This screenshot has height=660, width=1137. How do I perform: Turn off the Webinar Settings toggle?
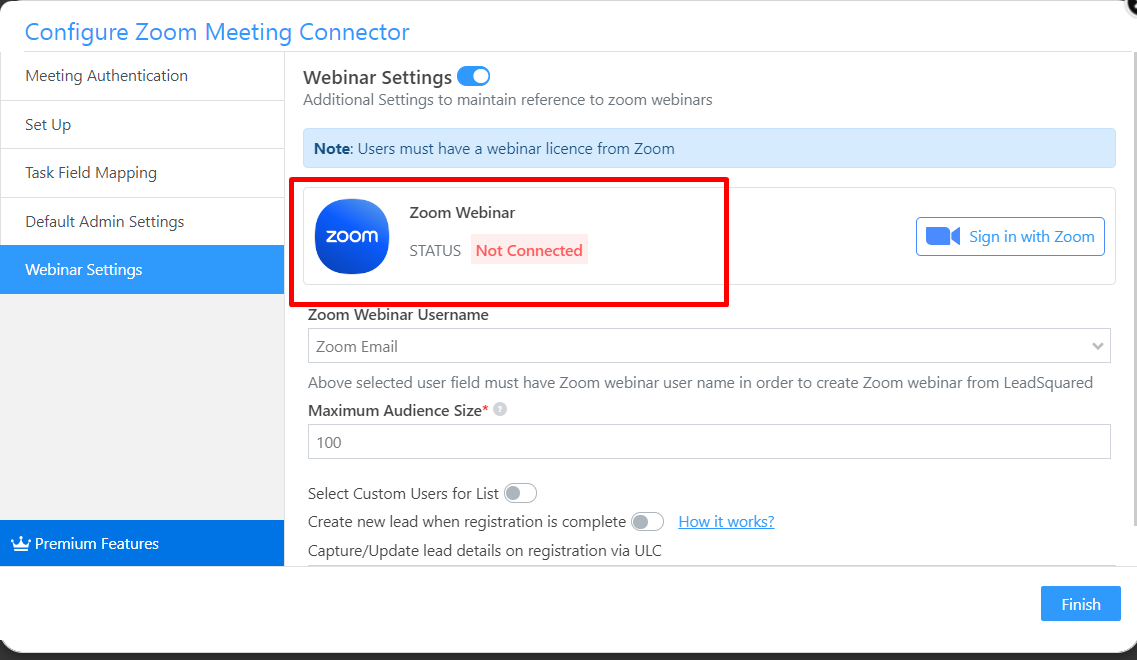[x=473, y=76]
